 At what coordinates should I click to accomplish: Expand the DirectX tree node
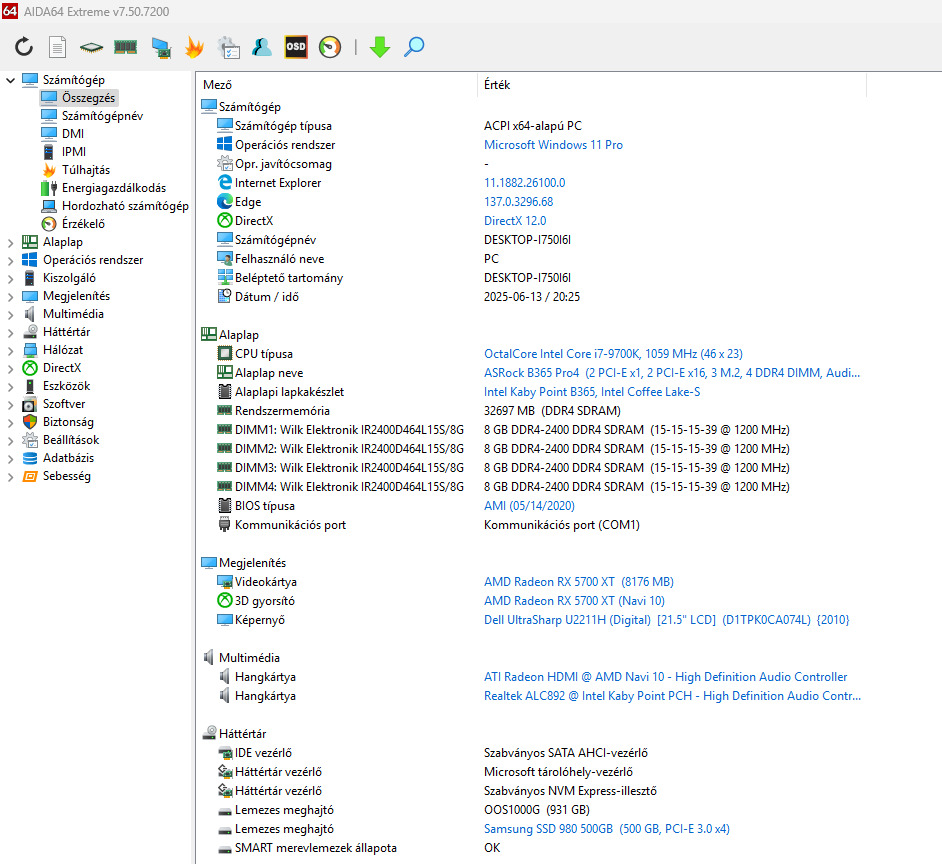[10, 369]
